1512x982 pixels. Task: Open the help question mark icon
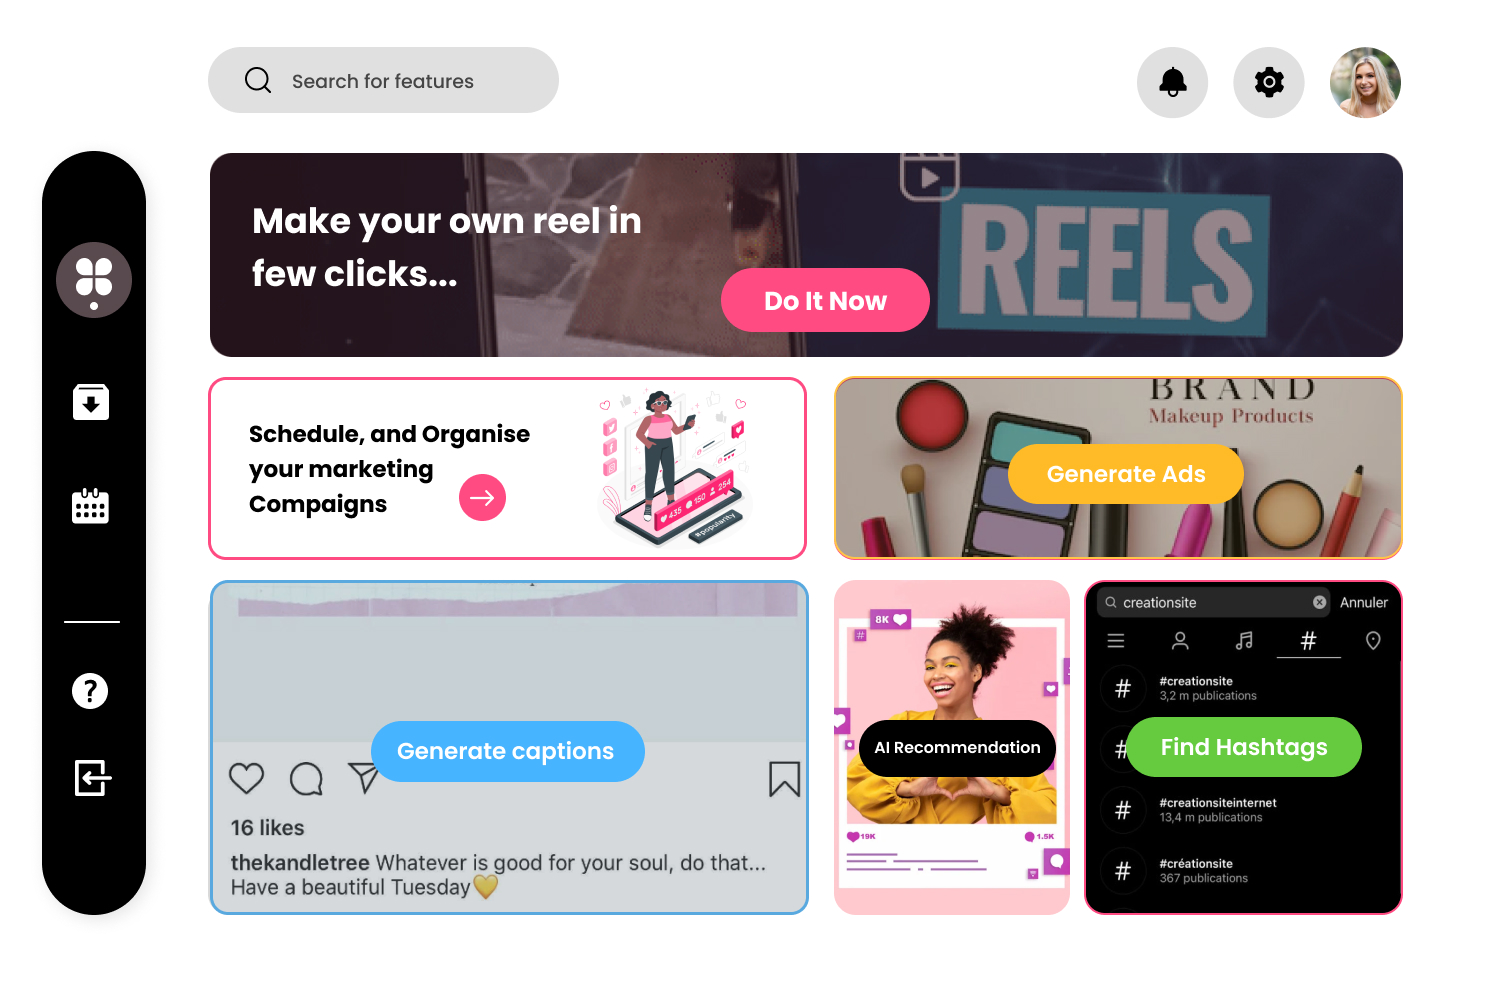(90, 690)
